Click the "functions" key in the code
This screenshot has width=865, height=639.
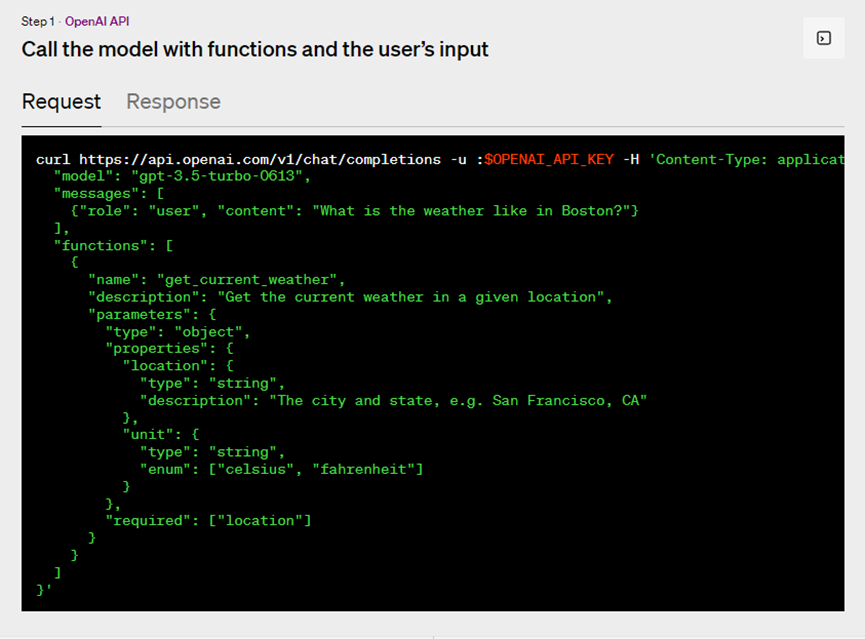pos(97,246)
